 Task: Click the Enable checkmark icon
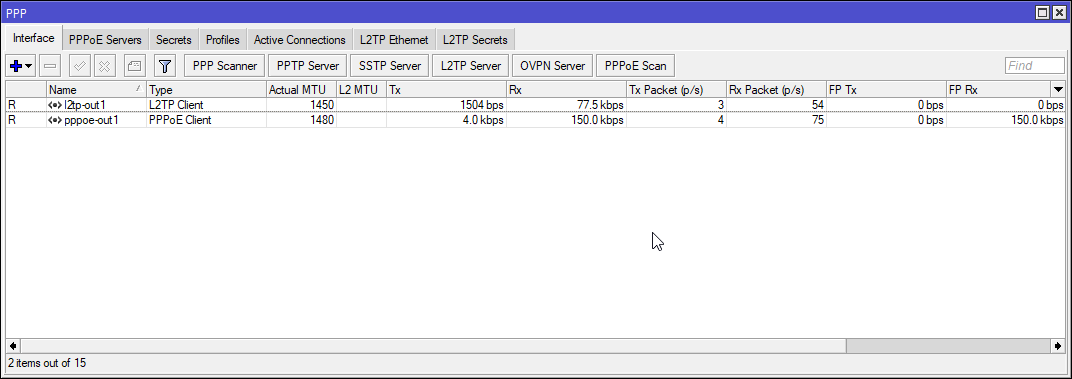[x=79, y=66]
